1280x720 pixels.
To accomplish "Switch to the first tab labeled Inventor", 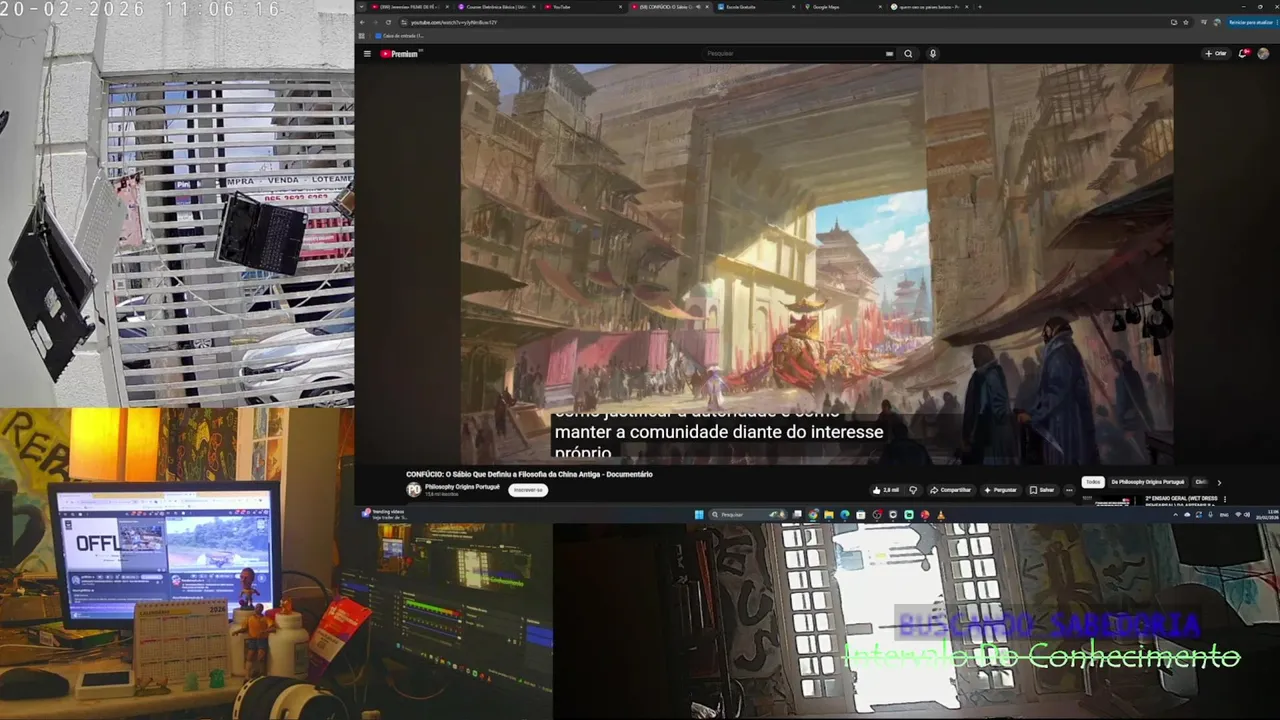I will coord(410,7).
